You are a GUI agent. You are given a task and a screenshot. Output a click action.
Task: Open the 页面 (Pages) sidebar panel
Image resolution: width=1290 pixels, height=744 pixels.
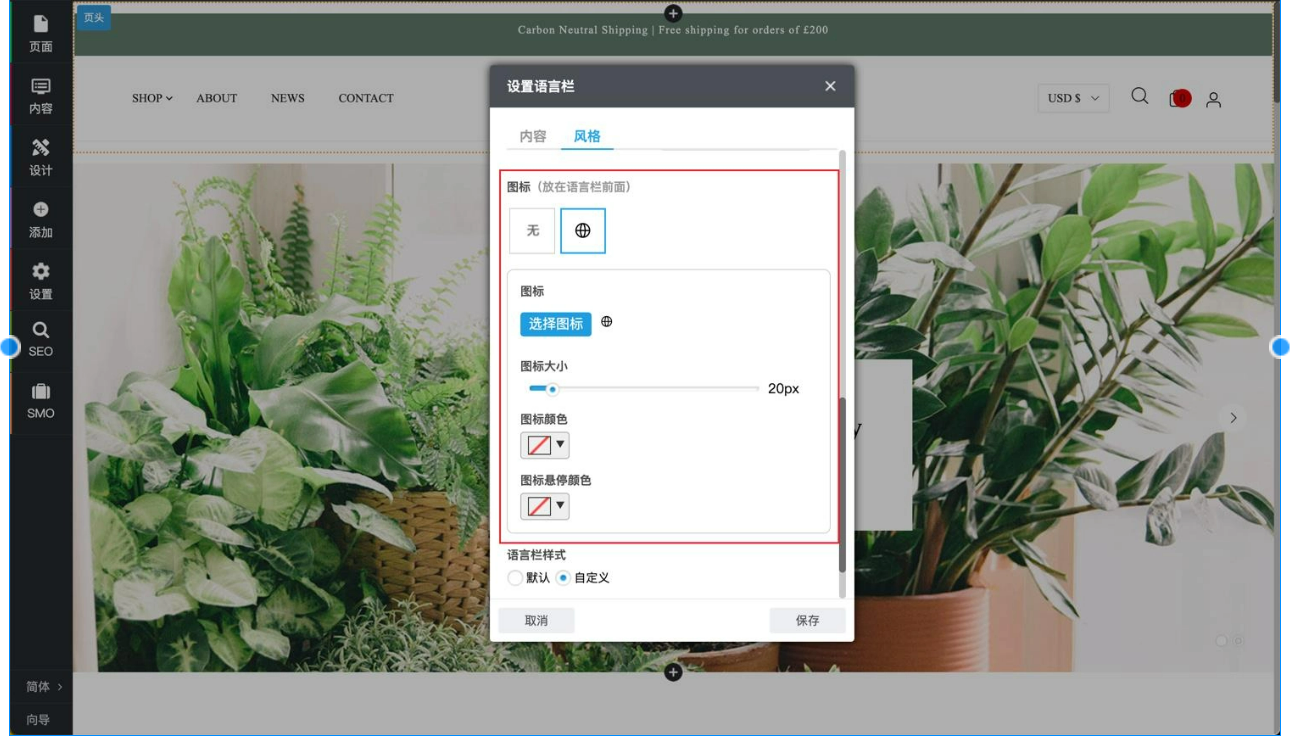(40, 33)
